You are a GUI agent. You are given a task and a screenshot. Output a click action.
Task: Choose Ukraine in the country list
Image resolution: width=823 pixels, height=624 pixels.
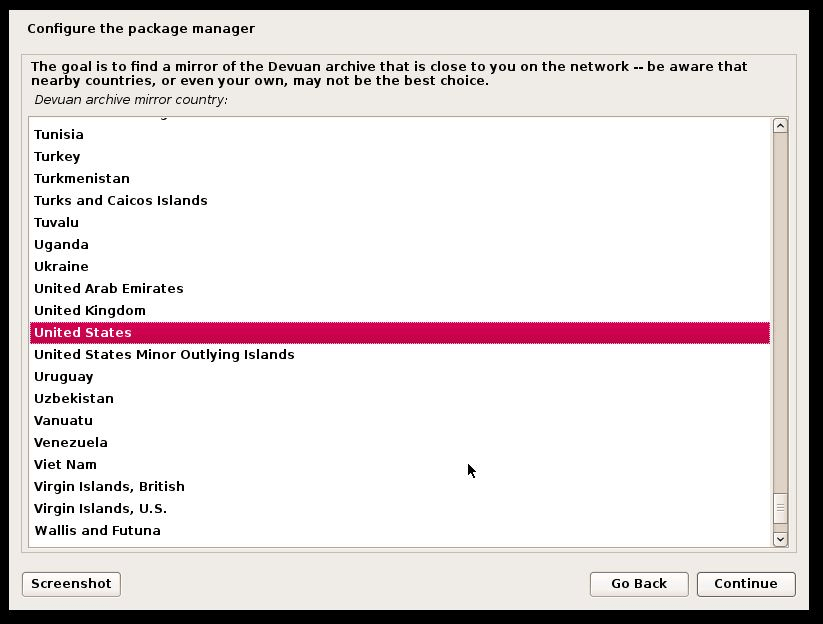click(x=63, y=266)
